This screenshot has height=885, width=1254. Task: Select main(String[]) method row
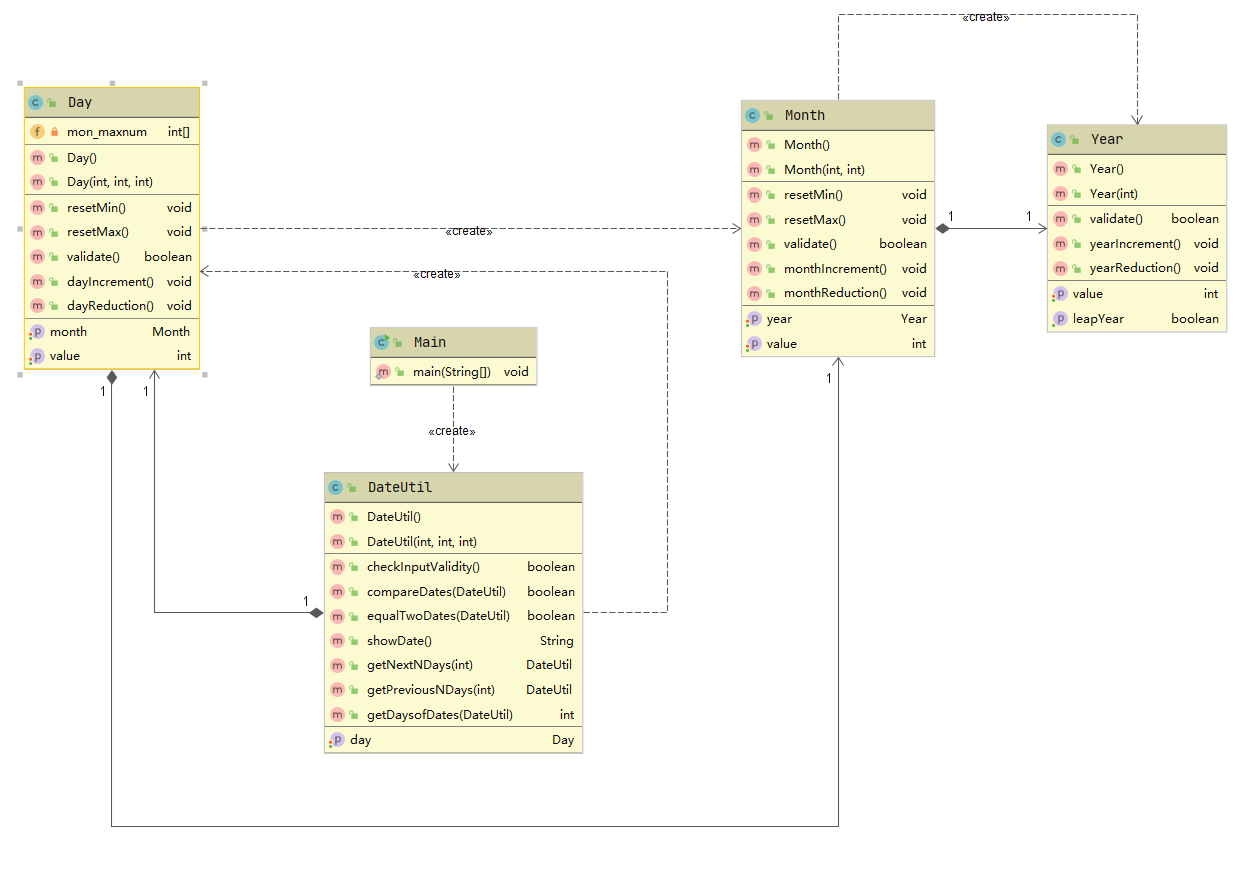[x=453, y=371]
